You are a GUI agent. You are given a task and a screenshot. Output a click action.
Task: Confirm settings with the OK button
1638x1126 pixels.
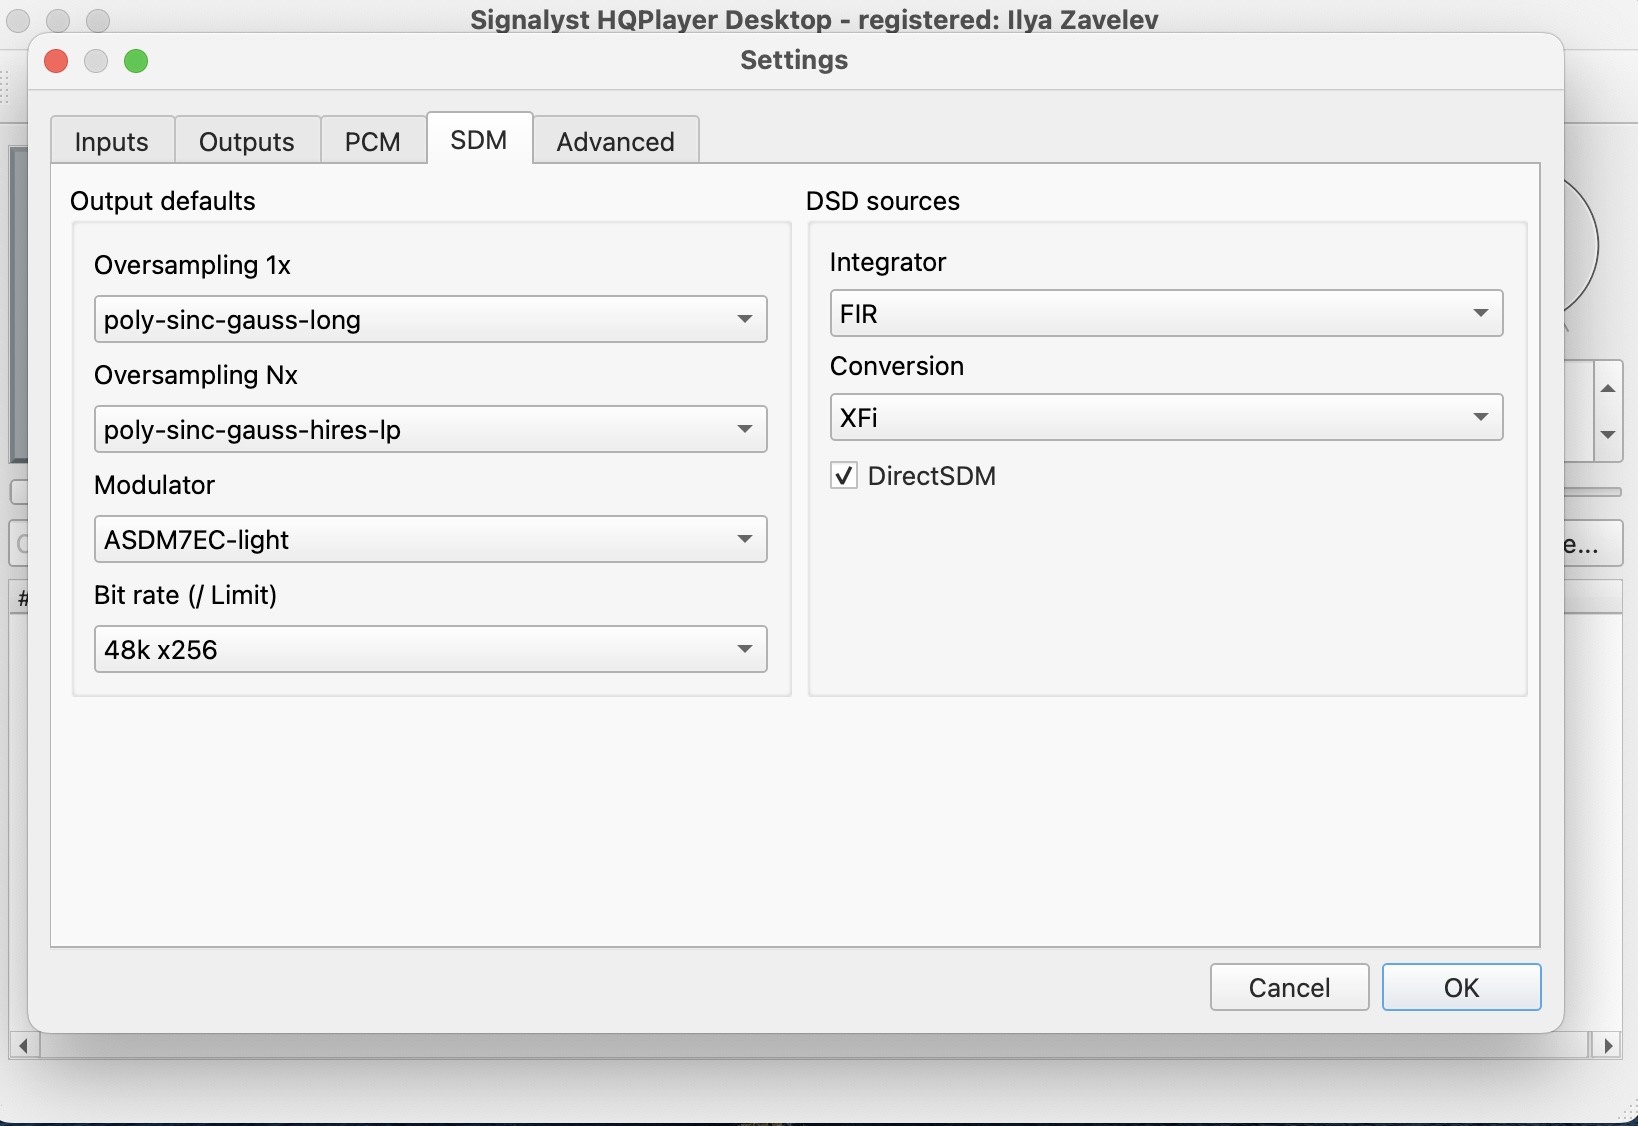pos(1461,987)
